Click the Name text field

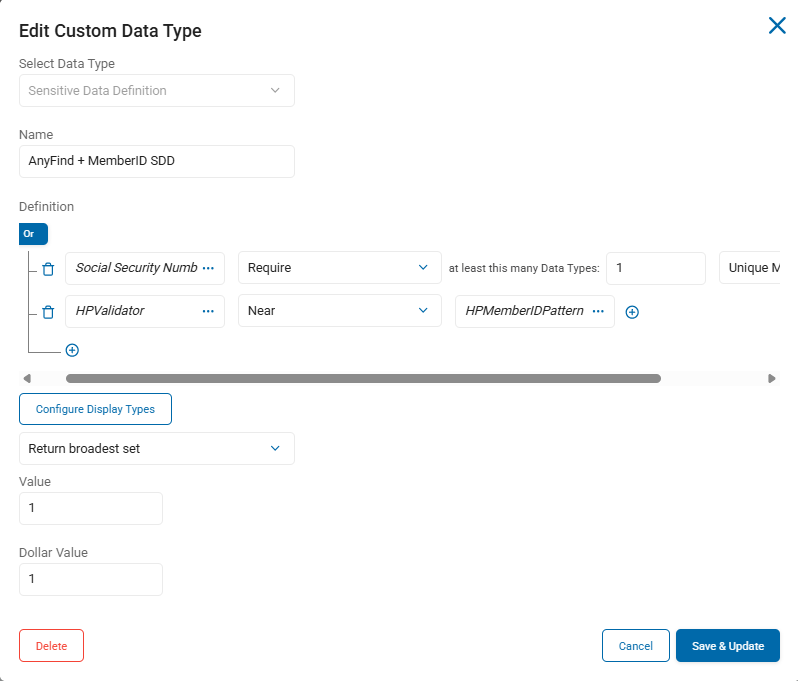tap(156, 162)
